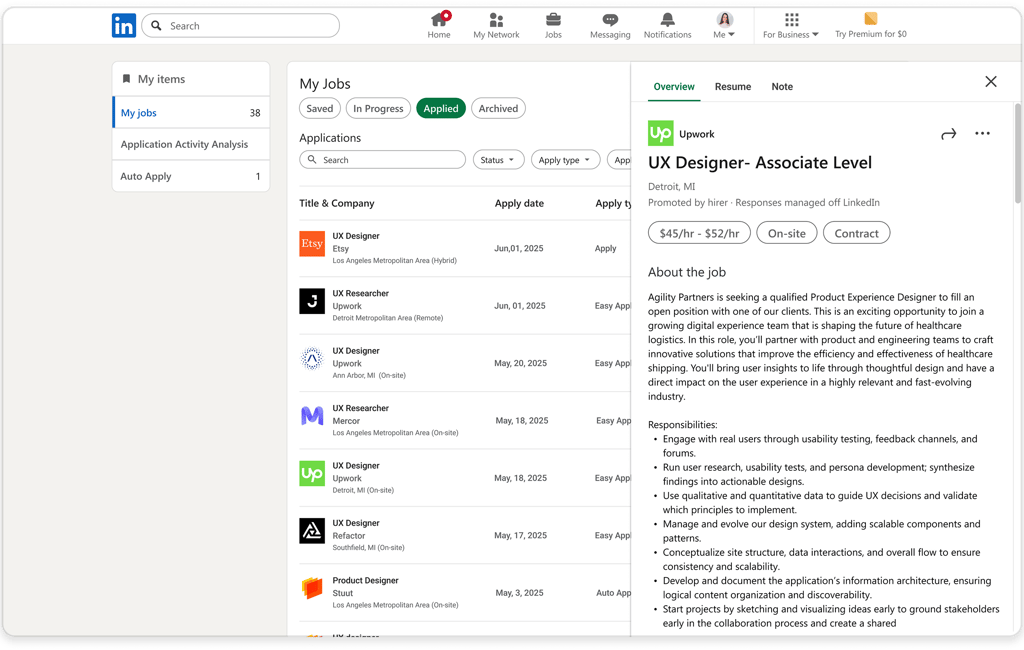Viewport: 1024px width, 650px height.
Task: Open Messaging chat icon
Action: click(610, 20)
